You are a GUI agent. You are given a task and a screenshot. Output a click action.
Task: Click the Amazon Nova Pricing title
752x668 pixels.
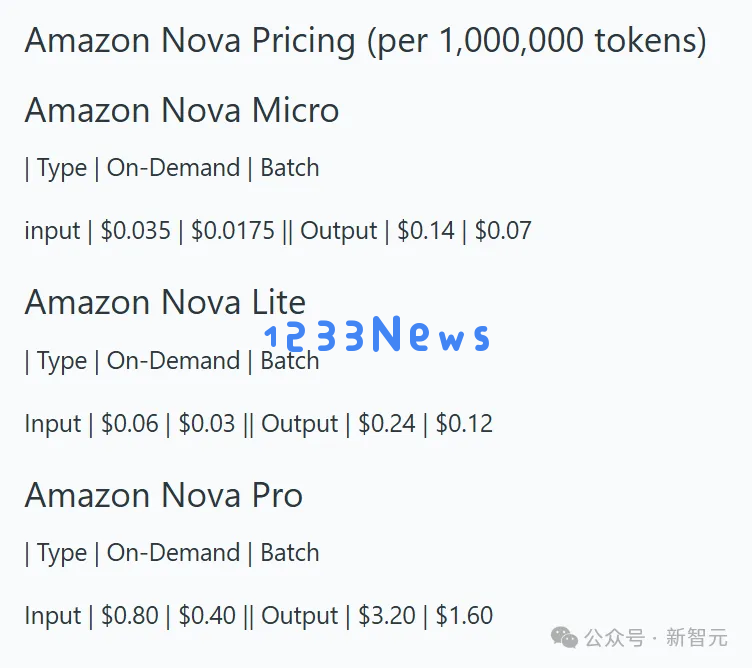365,40
